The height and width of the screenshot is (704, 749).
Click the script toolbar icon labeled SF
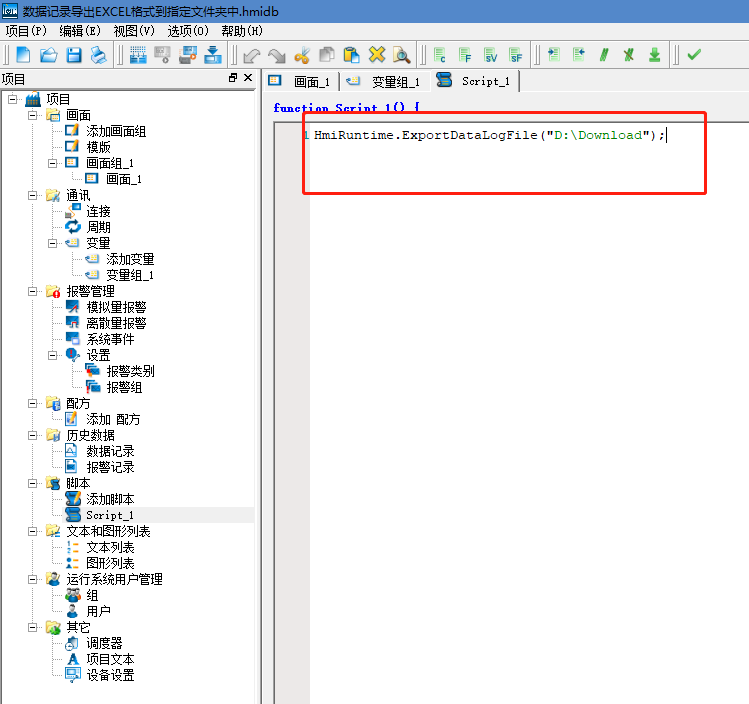point(515,55)
